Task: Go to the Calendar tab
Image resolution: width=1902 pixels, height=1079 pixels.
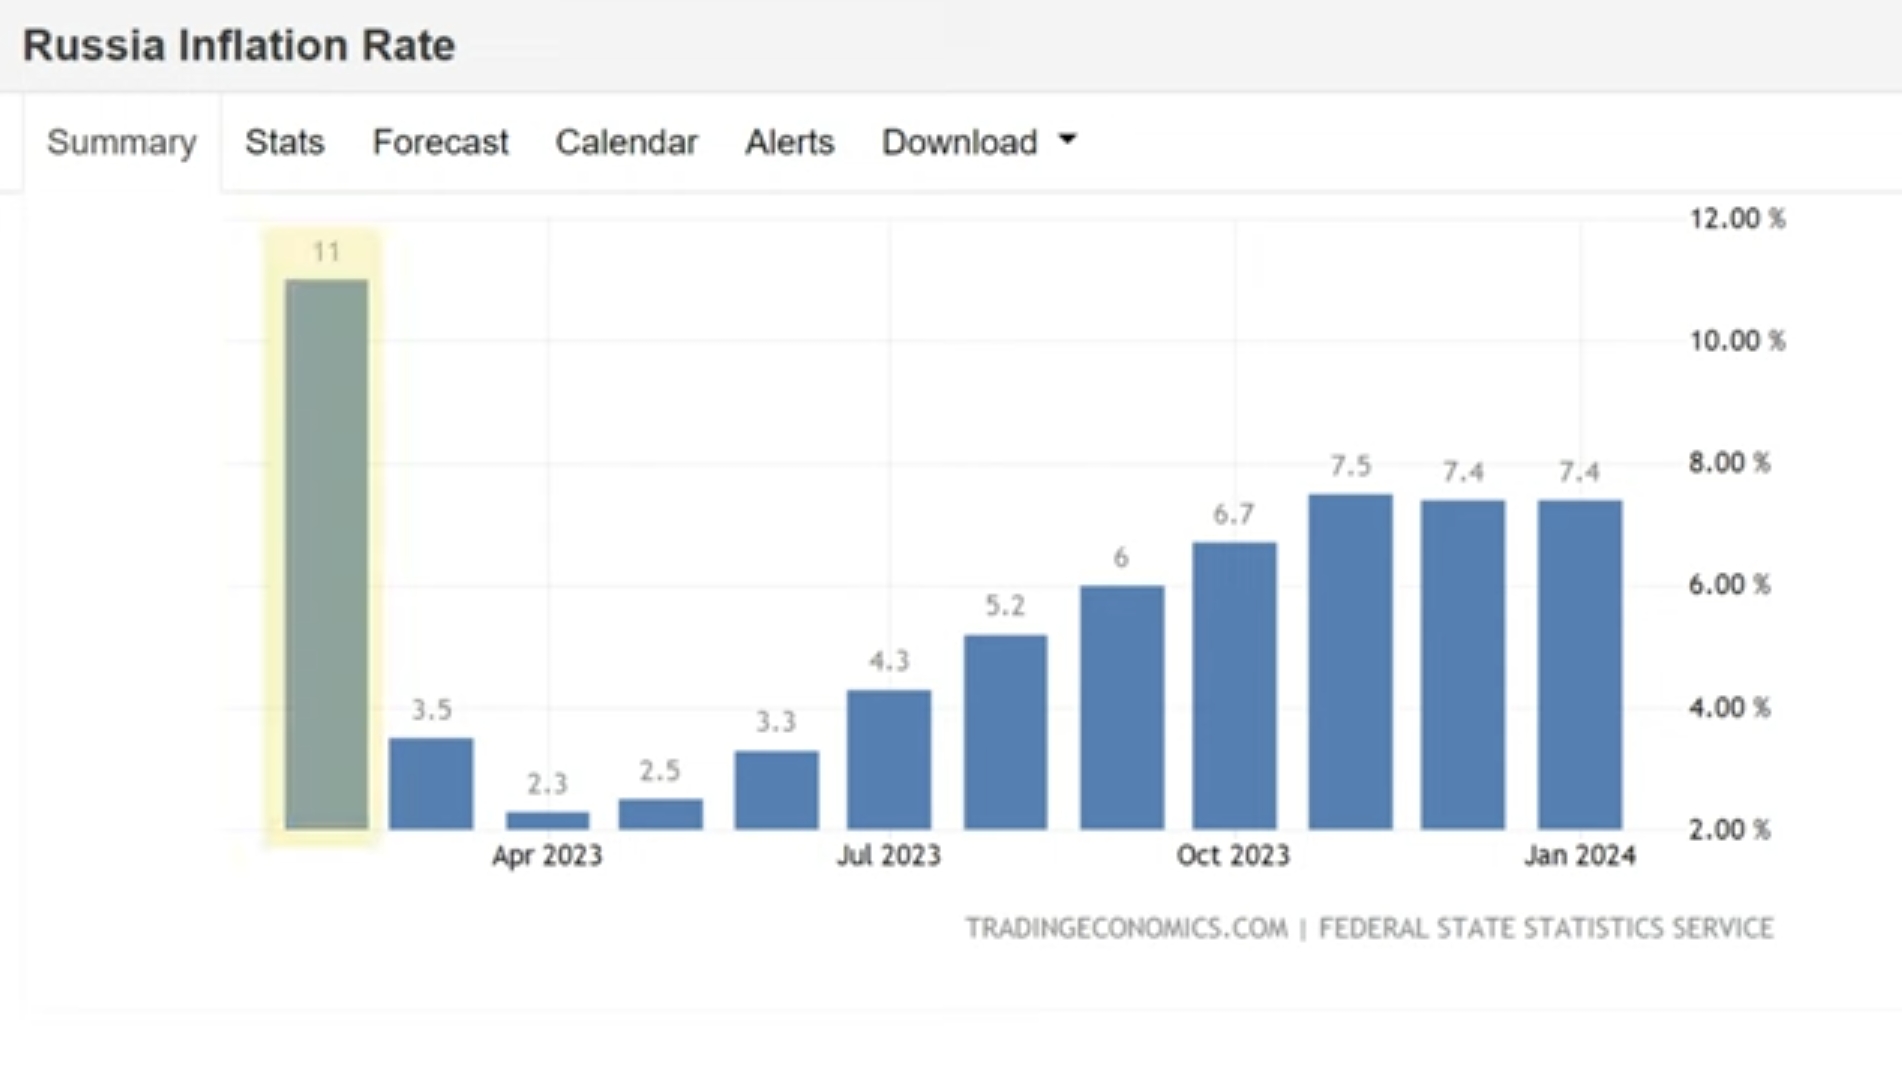Action: (x=626, y=142)
